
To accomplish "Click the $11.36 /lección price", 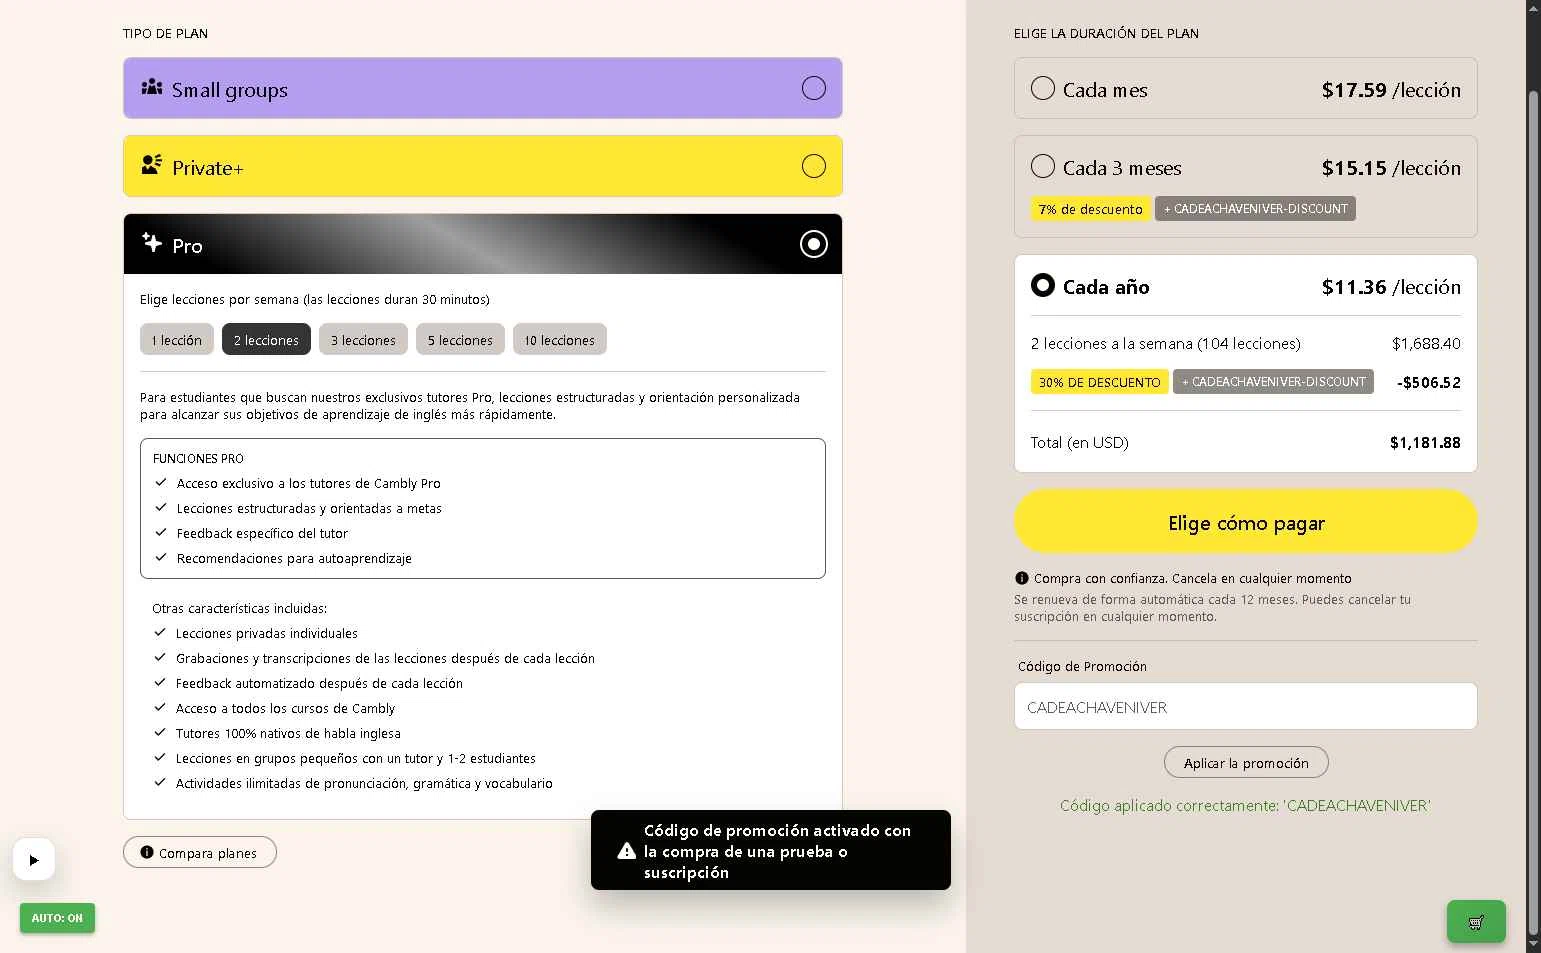I will pos(1391,287).
